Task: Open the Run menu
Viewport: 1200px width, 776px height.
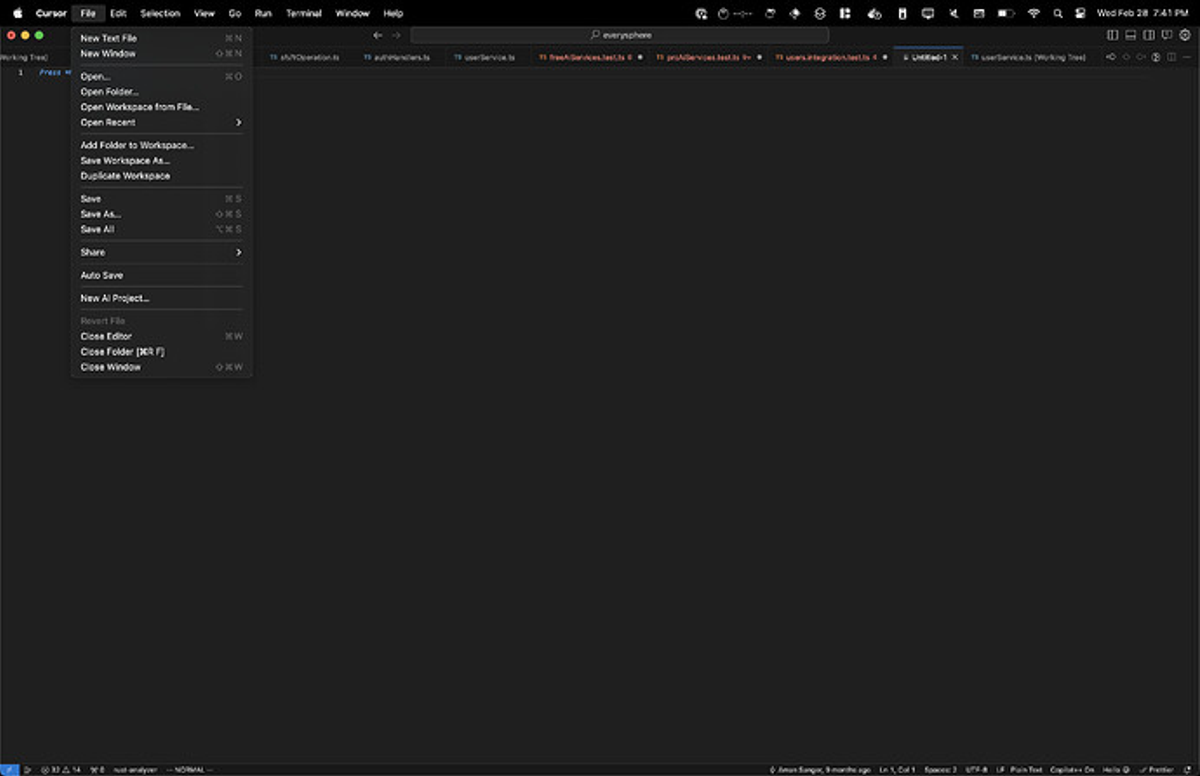Action: click(x=263, y=13)
